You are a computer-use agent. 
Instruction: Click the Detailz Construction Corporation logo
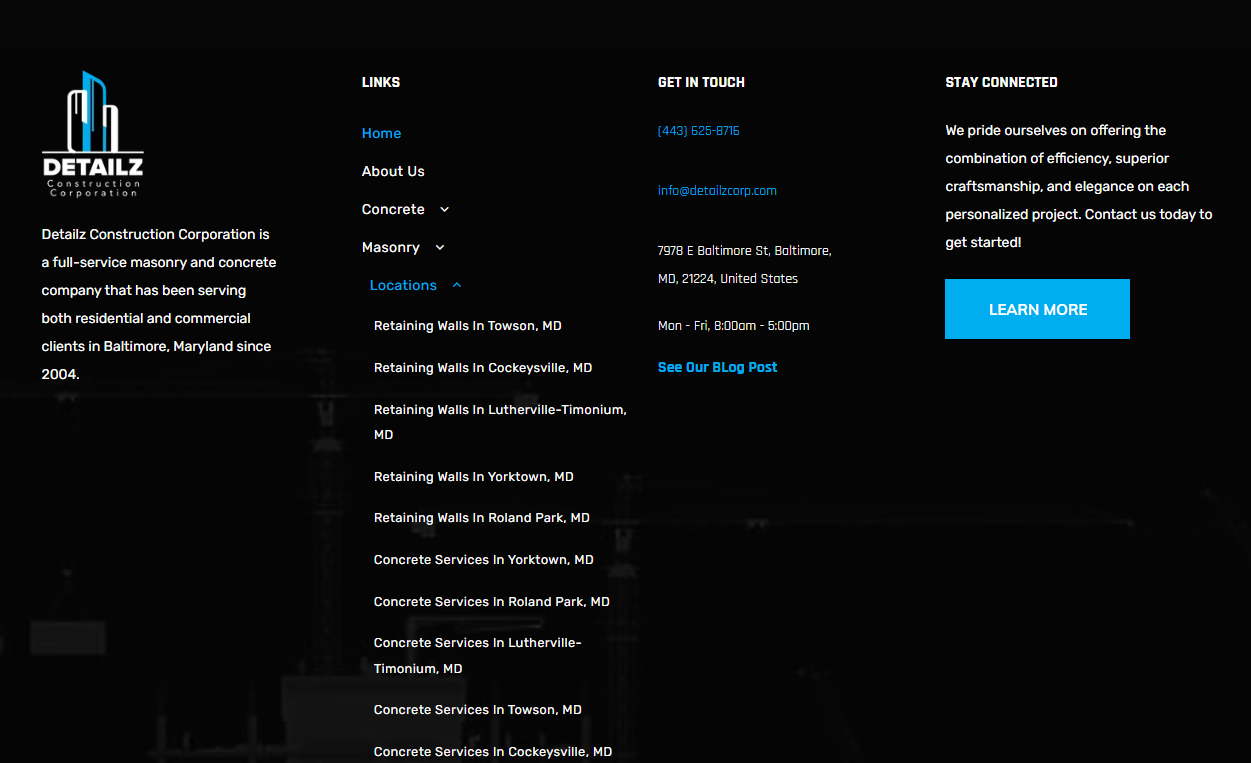click(93, 134)
